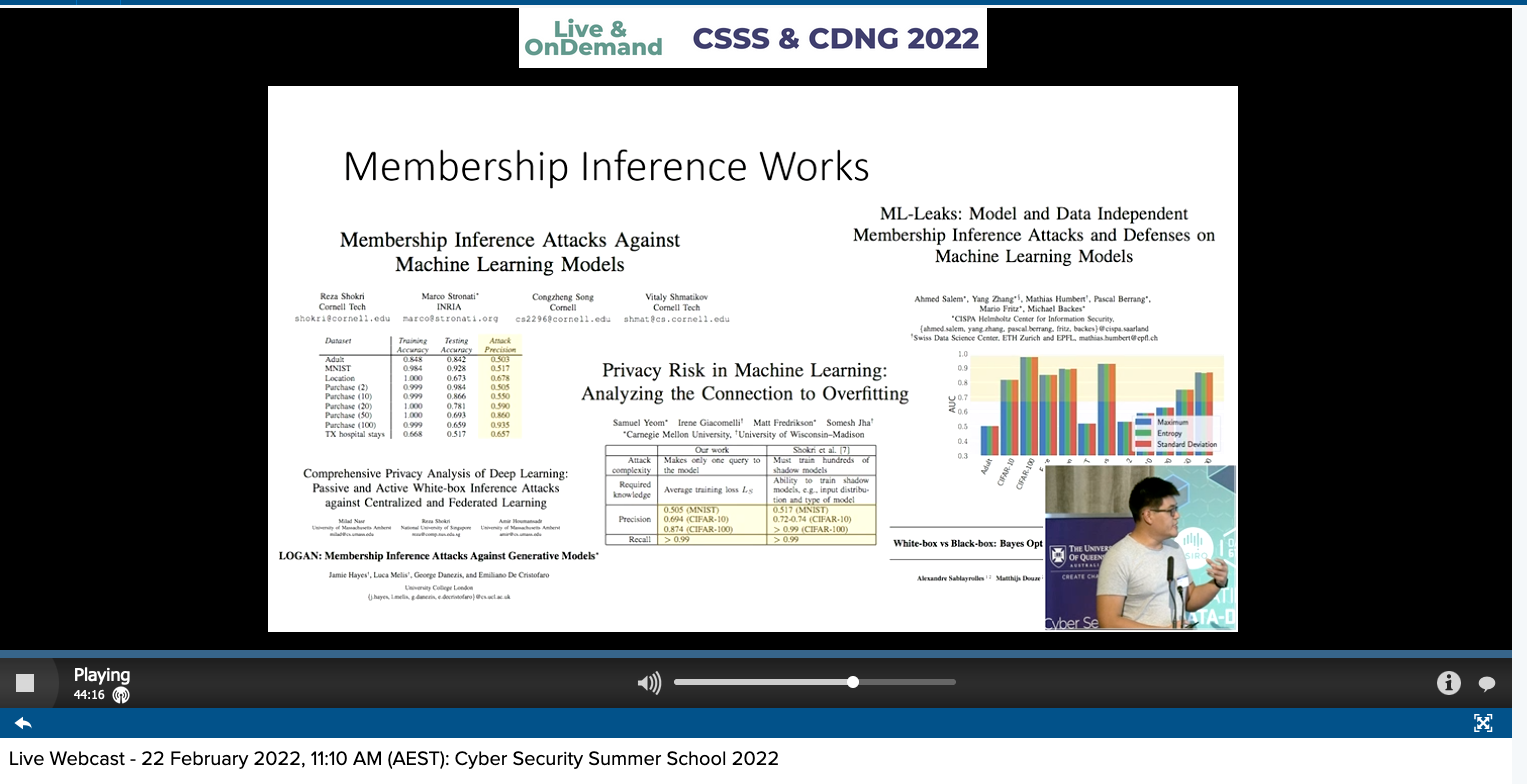
Task: Click the volume slider handle
Action: coord(853,682)
